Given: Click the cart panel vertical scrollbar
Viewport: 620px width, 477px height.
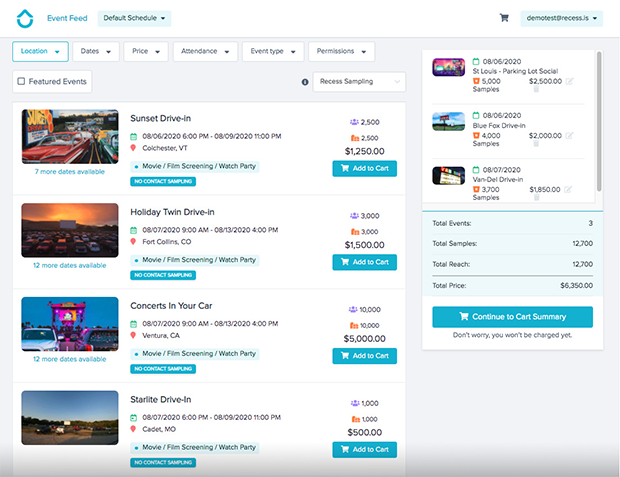Looking at the screenshot, I should tap(597, 120).
